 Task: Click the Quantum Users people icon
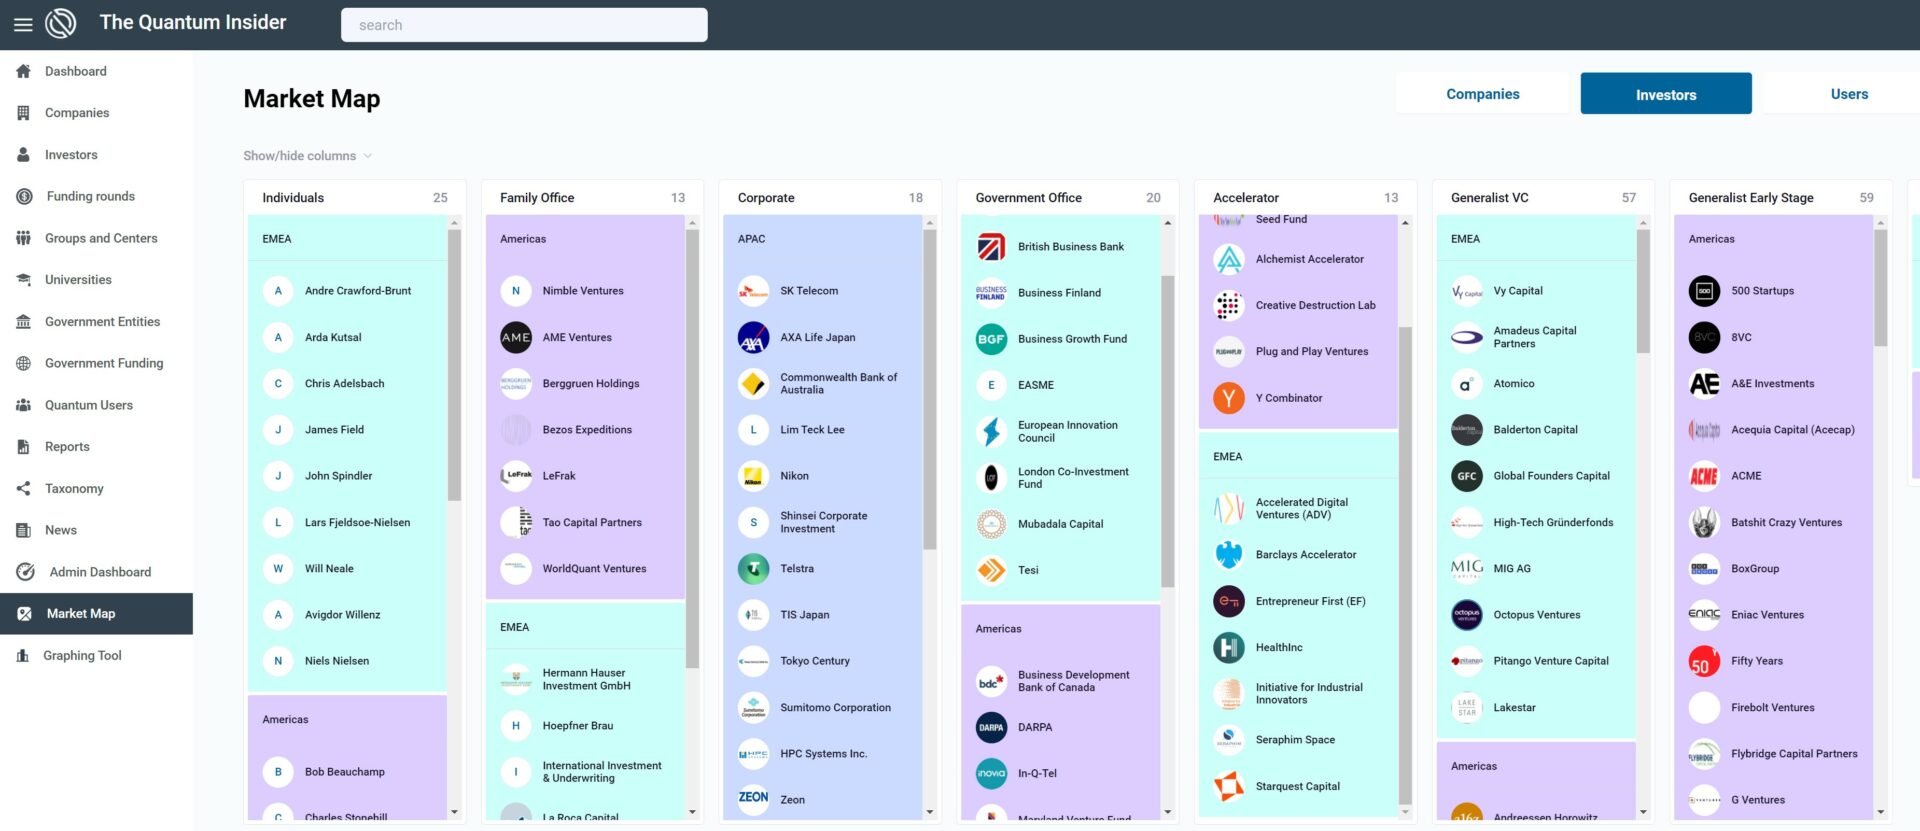click(23, 405)
